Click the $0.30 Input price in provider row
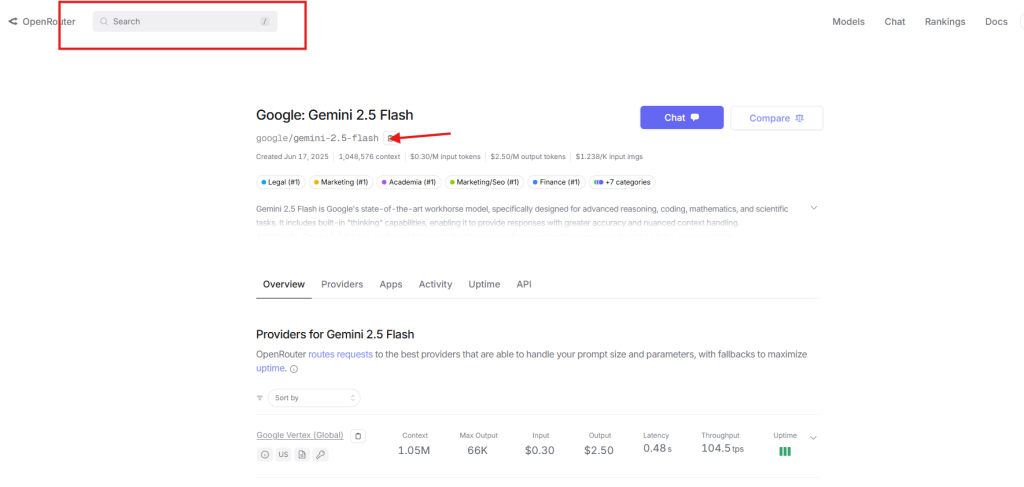Viewport: 1024px width, 487px height. (x=540, y=449)
